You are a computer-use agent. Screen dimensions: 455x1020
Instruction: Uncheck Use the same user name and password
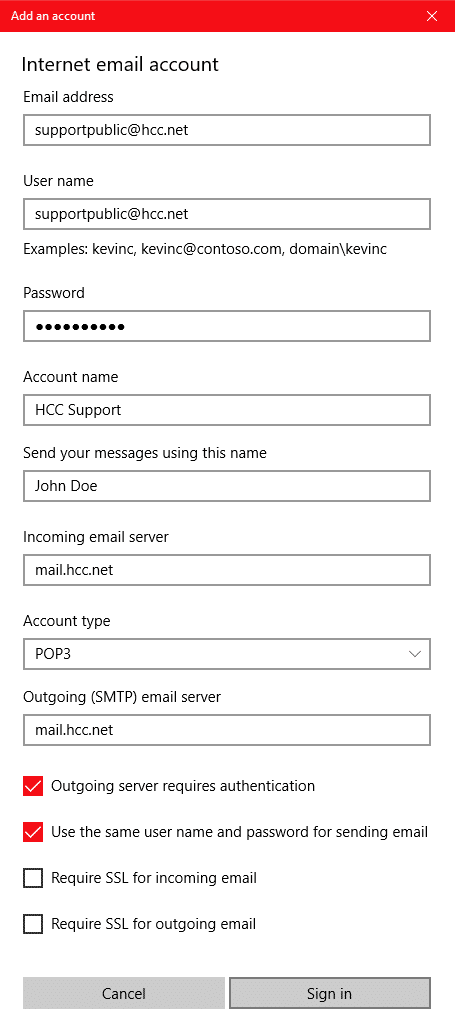[x=33, y=832]
